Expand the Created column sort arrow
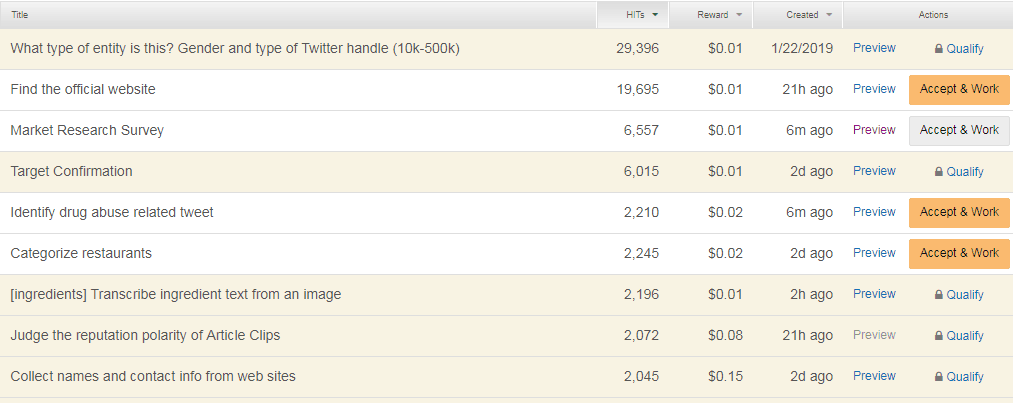 click(x=829, y=15)
